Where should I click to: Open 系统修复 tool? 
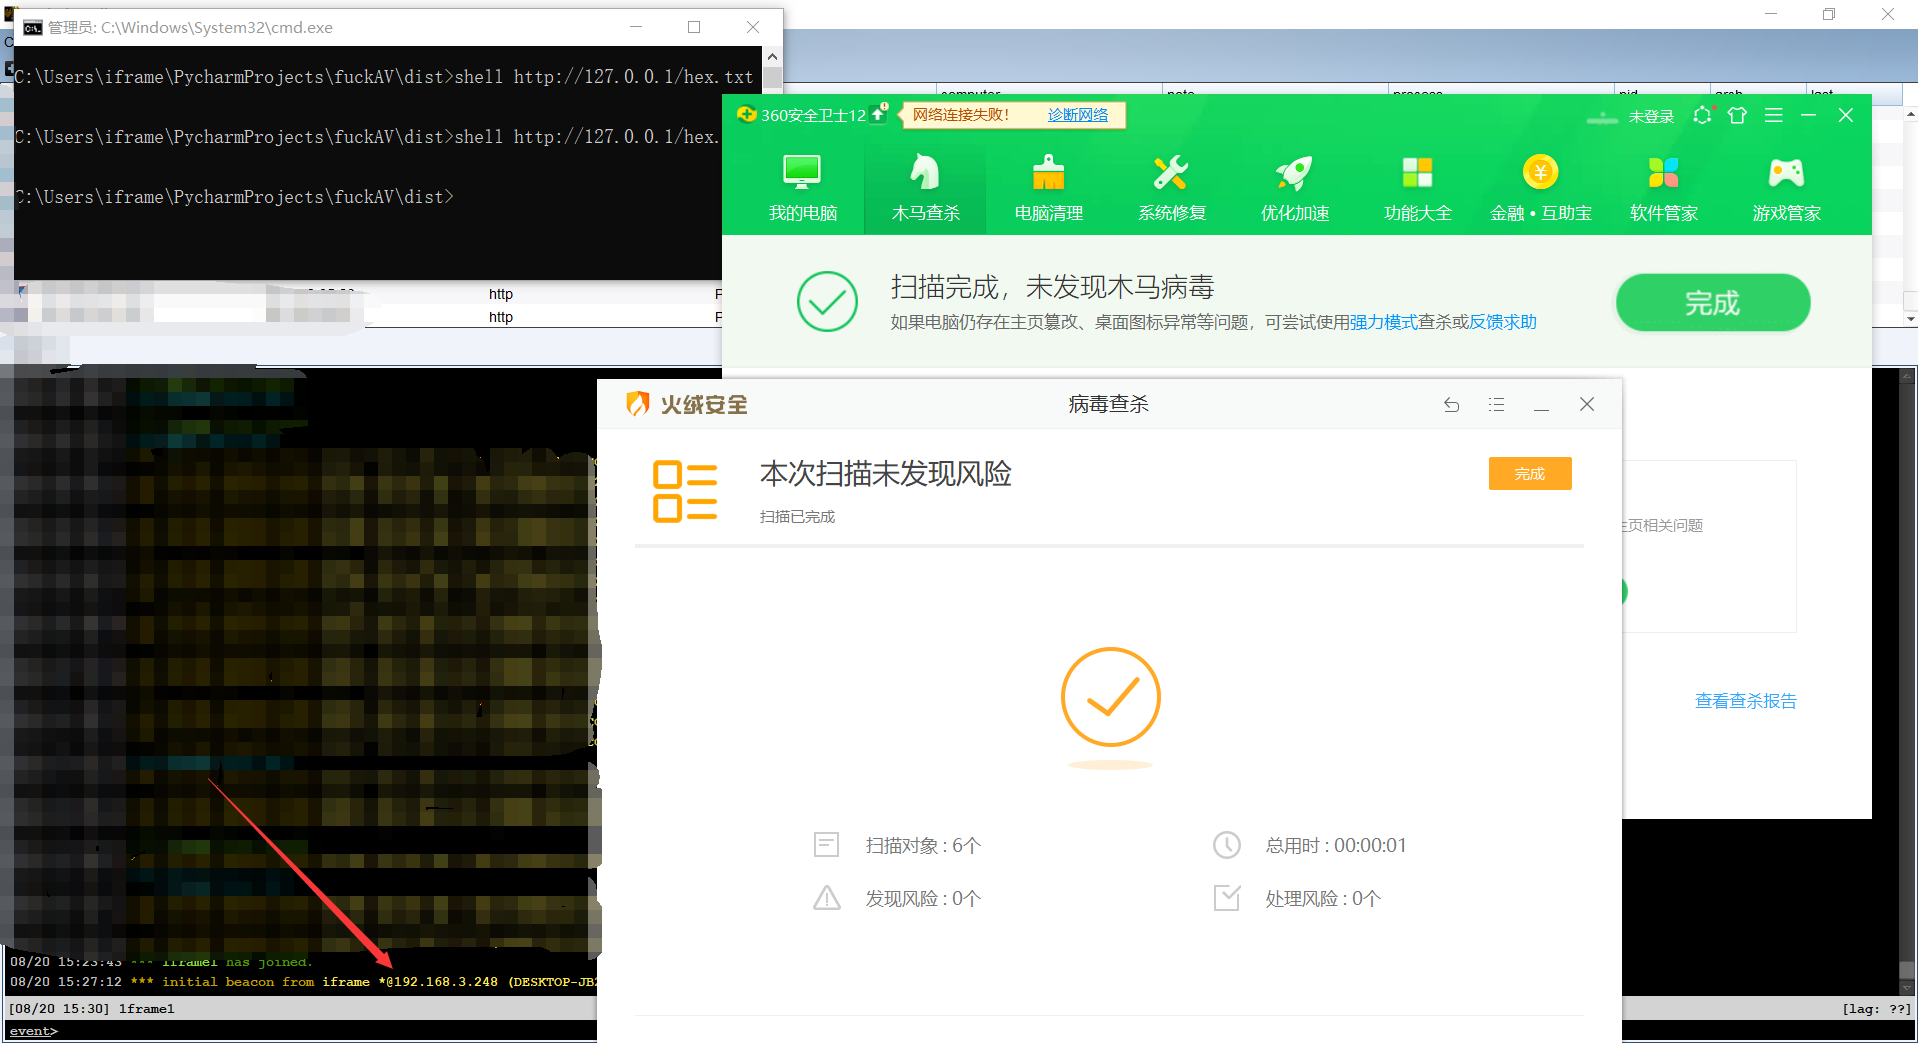1171,188
